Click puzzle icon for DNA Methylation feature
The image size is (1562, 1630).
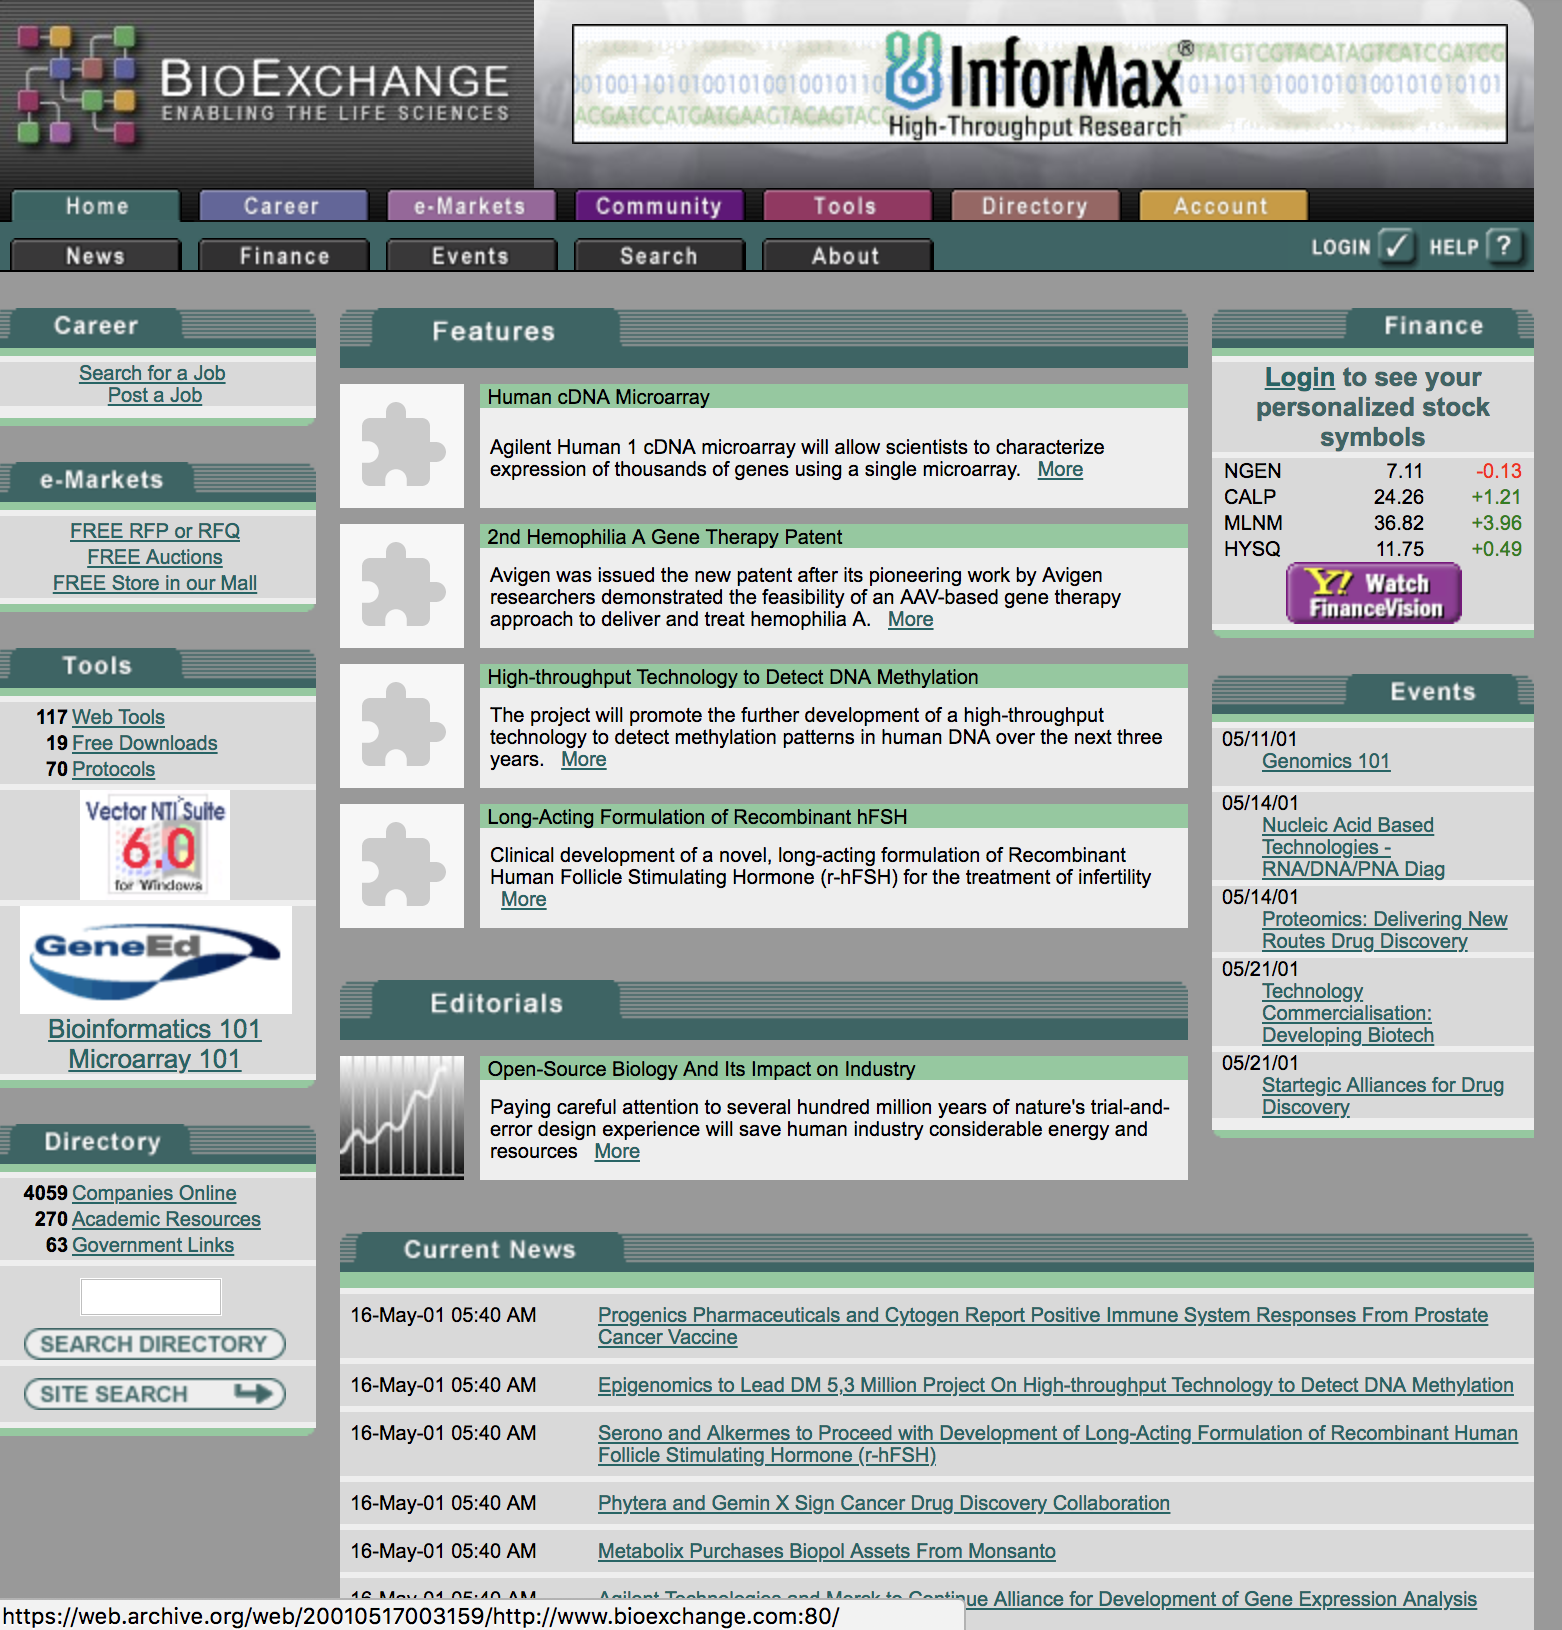pos(402,726)
